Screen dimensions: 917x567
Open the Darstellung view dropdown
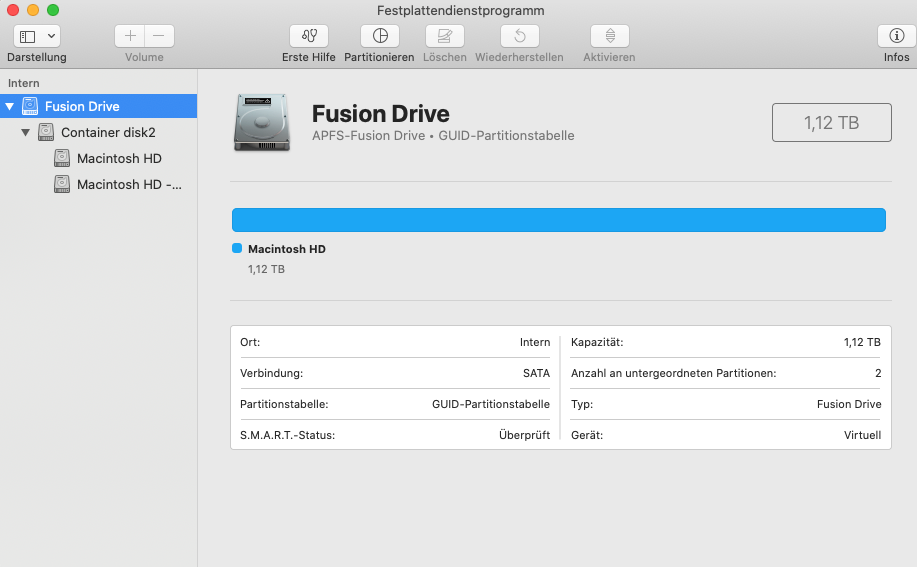[37, 36]
